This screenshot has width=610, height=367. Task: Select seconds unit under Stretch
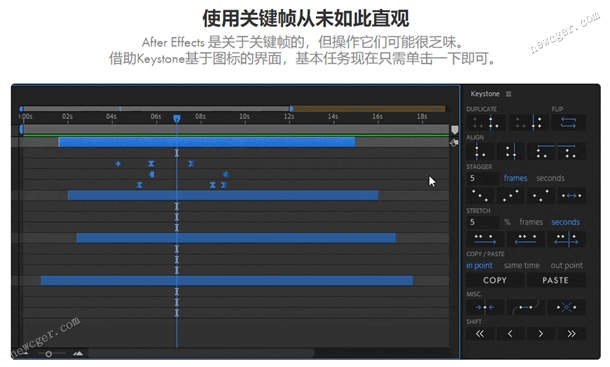[x=565, y=222]
